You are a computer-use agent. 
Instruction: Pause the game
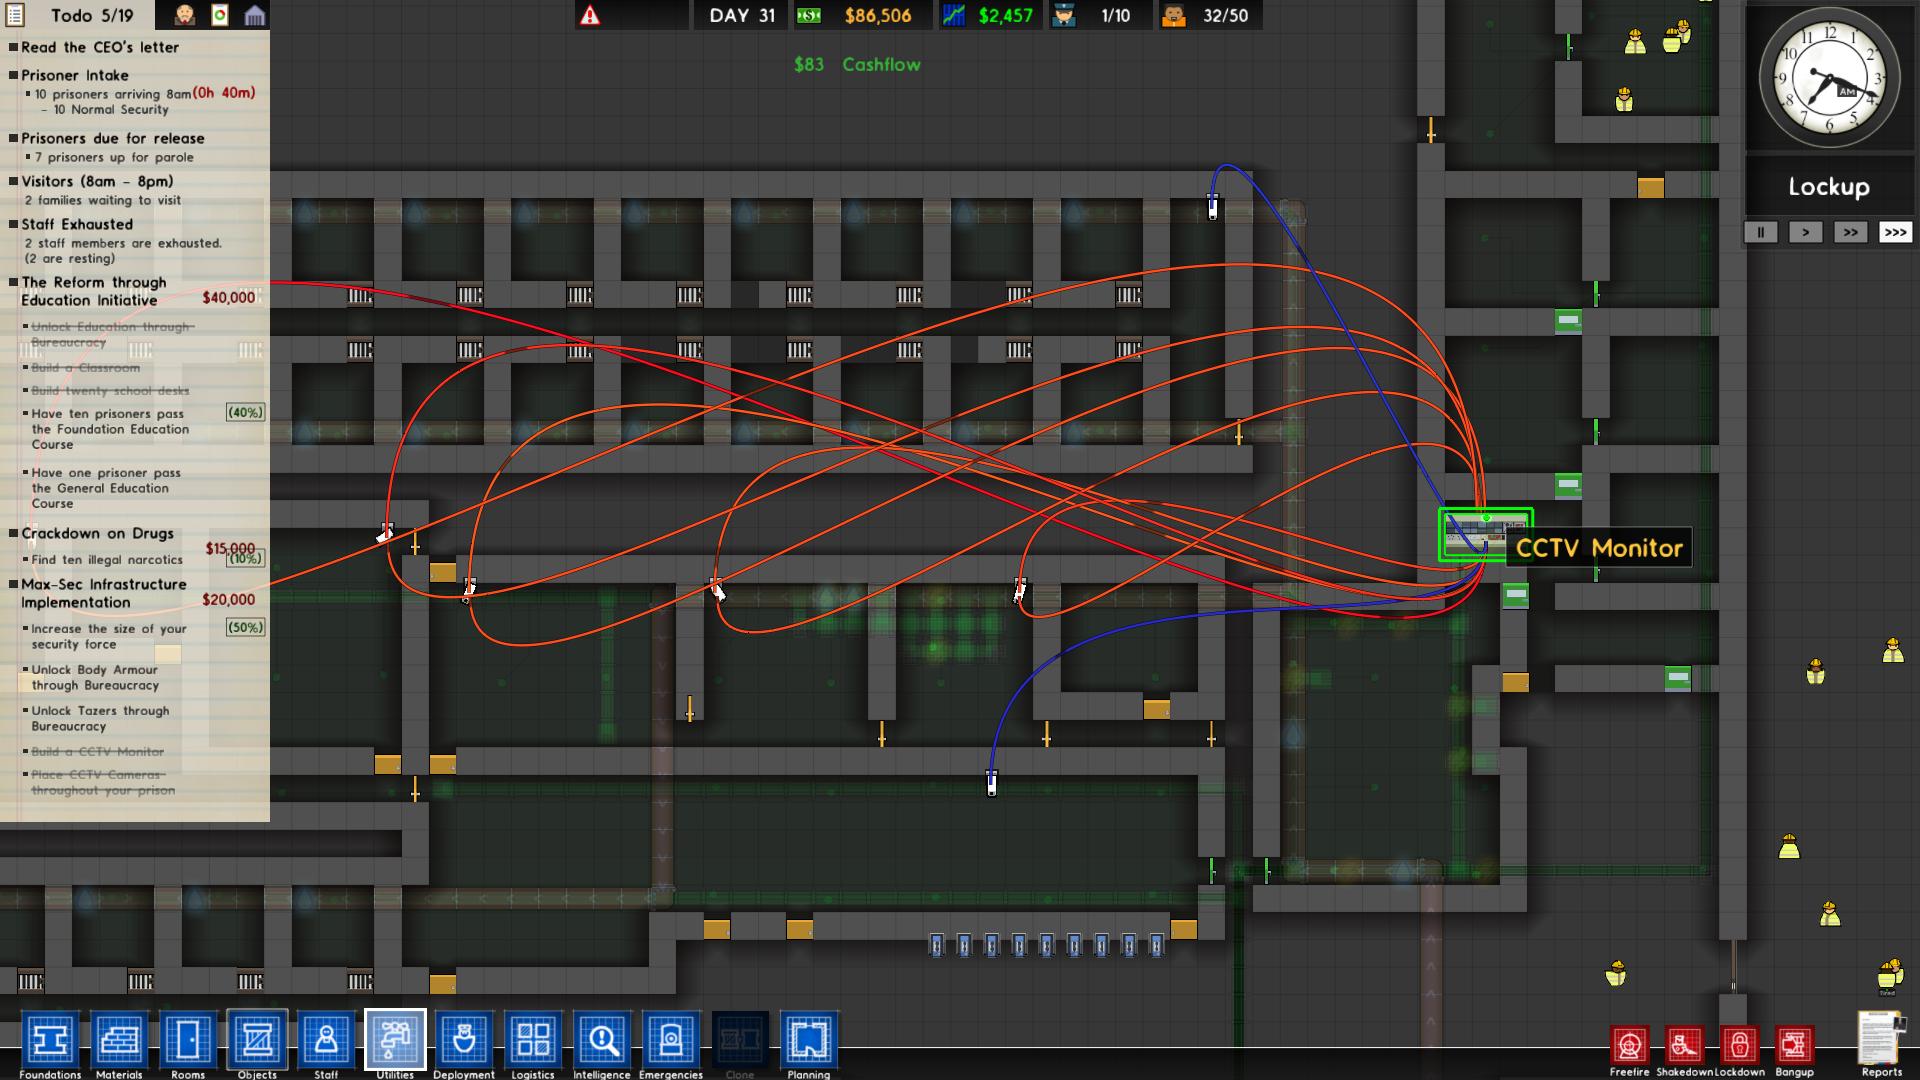pyautogui.click(x=1761, y=232)
